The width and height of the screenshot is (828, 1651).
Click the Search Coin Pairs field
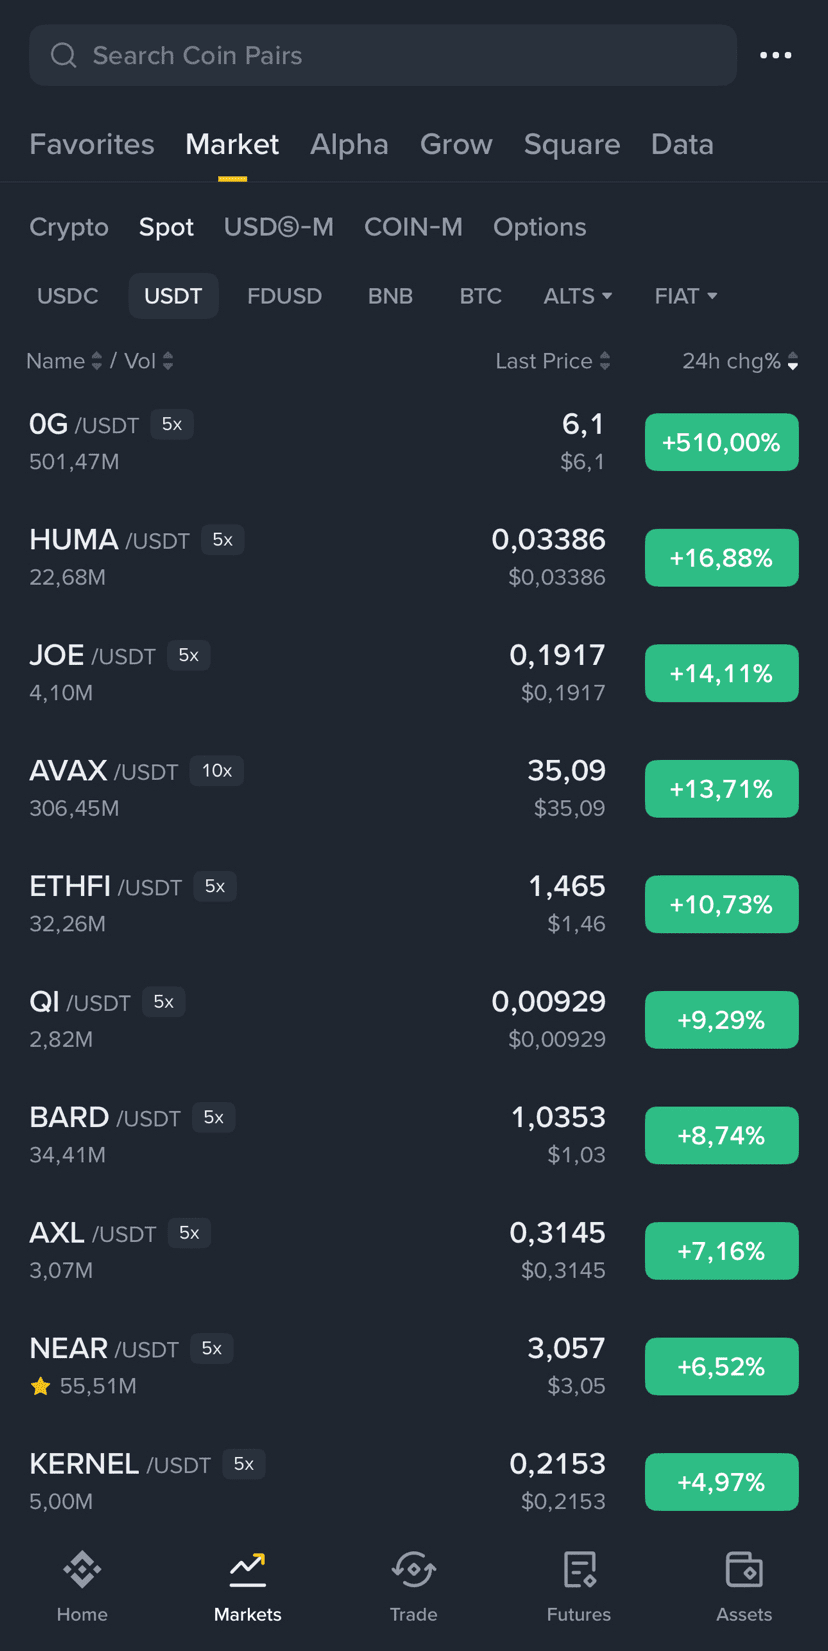(400, 56)
